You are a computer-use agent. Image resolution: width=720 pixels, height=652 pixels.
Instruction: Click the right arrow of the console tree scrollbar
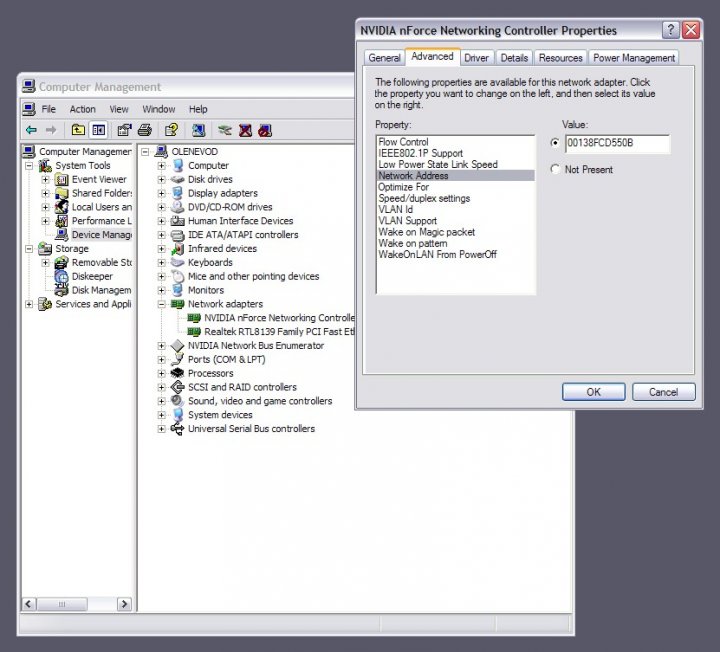124,604
